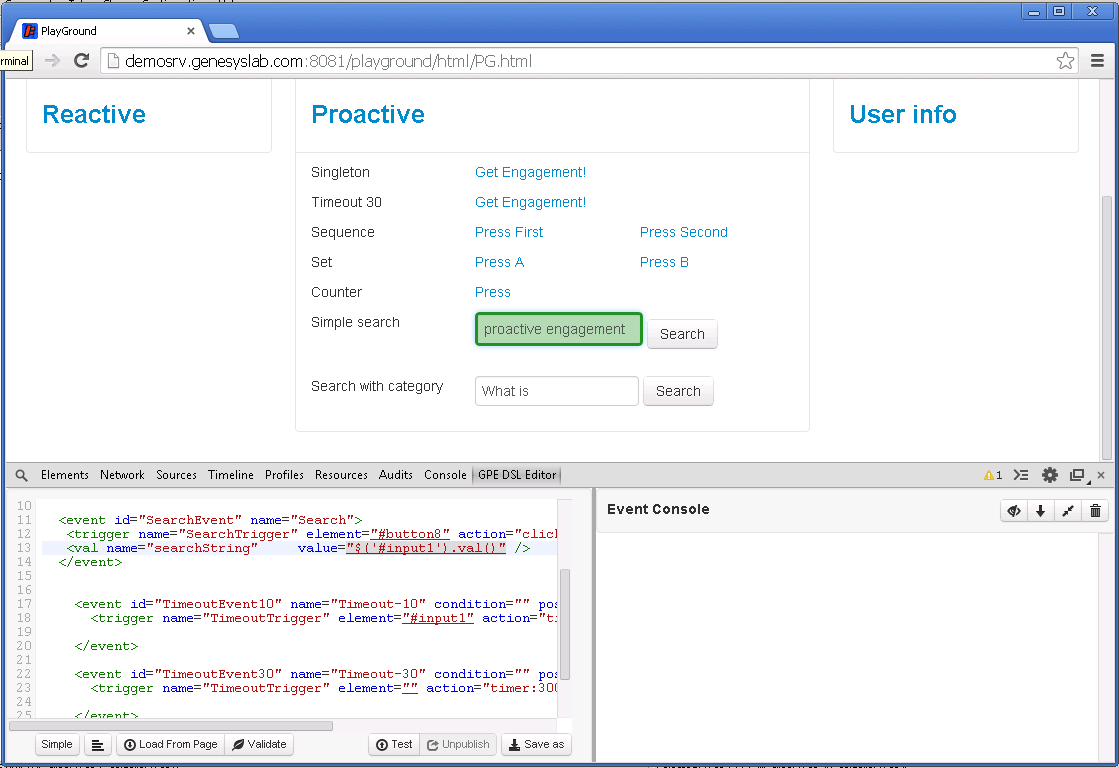Screen dimensions: 1119x768
Task: Click the Proactive heading
Action: point(368,114)
